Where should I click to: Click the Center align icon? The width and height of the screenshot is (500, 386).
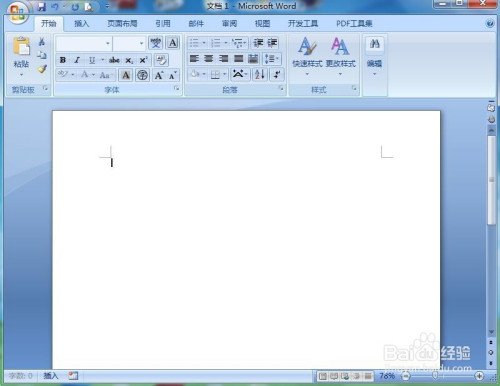coord(209,59)
